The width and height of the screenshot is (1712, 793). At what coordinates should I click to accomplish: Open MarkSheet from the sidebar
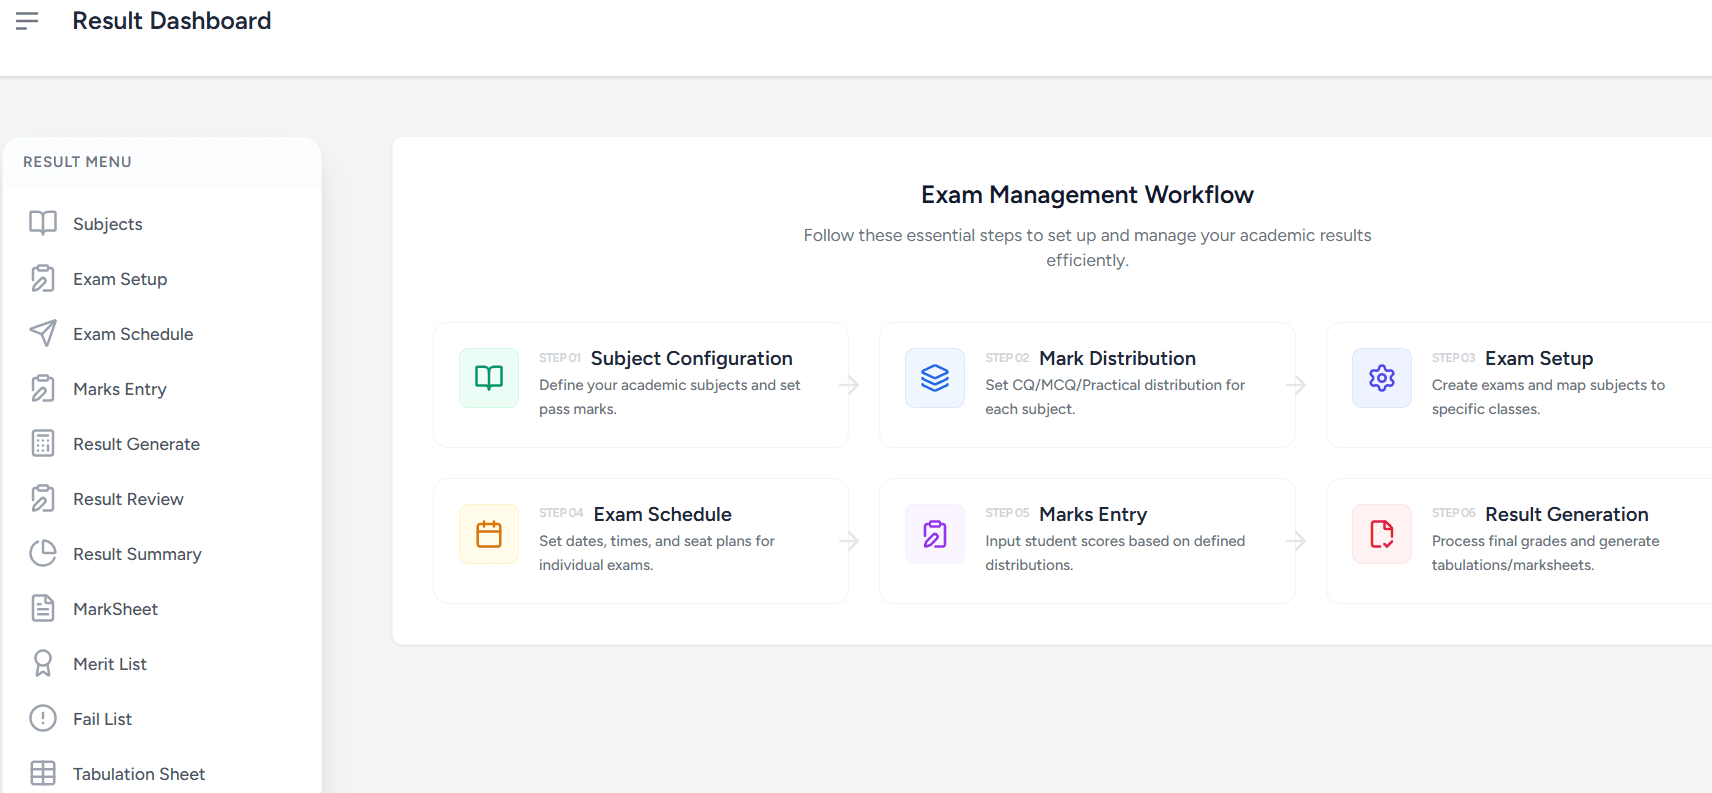(x=115, y=609)
